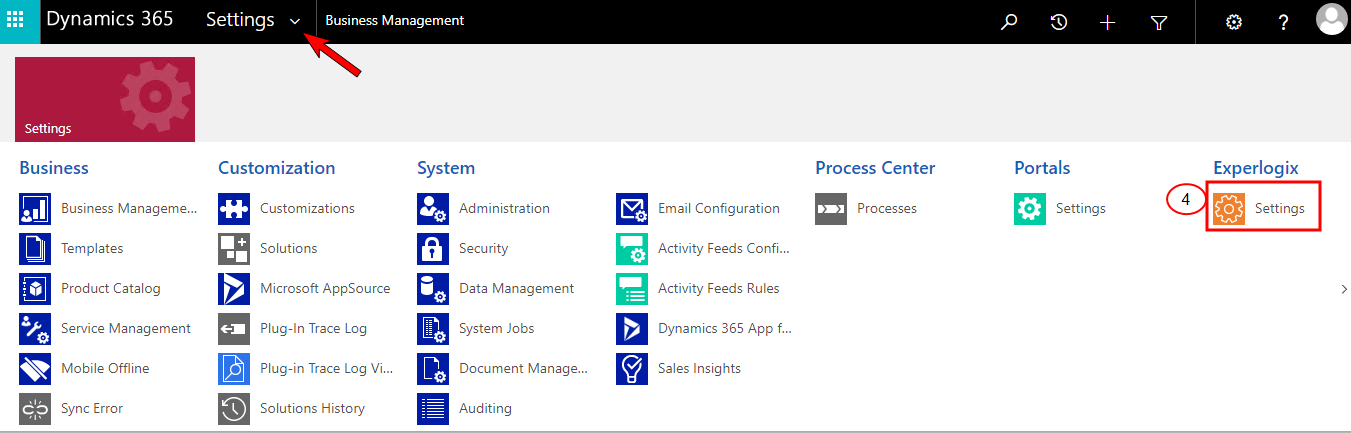The width and height of the screenshot is (1351, 433).
Task: Click the Solutions History icon
Action: coord(234,409)
